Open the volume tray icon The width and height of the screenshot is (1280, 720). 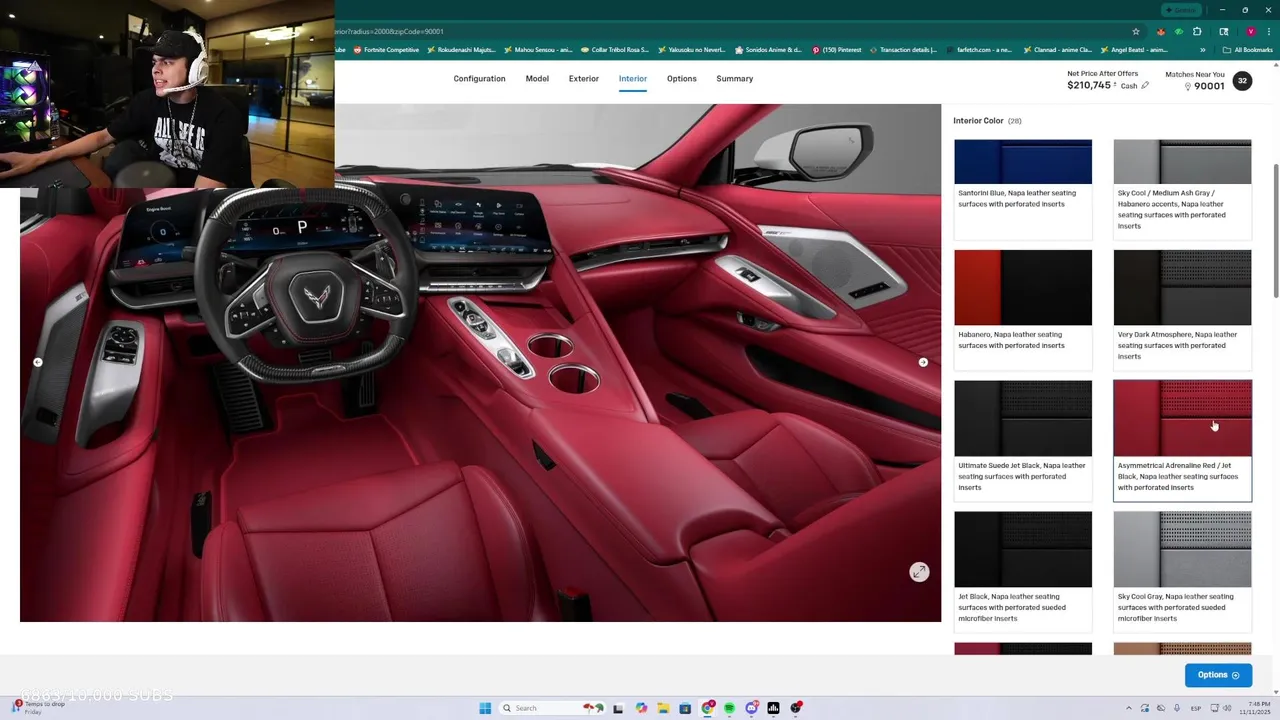[1228, 708]
